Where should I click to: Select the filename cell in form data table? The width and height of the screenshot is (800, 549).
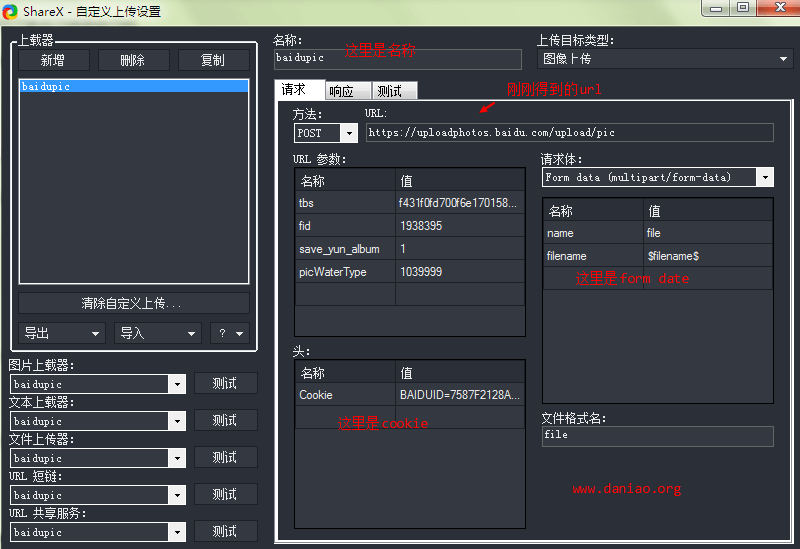593,256
